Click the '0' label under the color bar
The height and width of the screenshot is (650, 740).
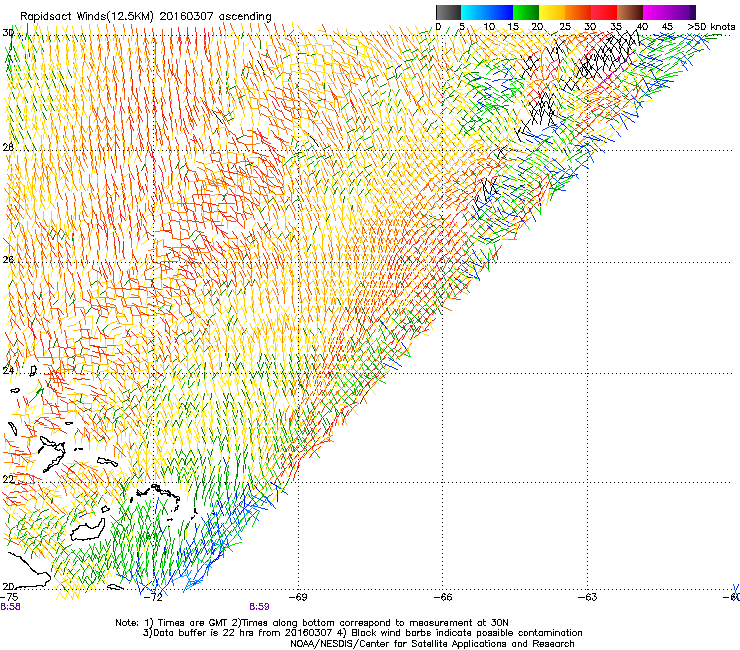pyautogui.click(x=438, y=26)
